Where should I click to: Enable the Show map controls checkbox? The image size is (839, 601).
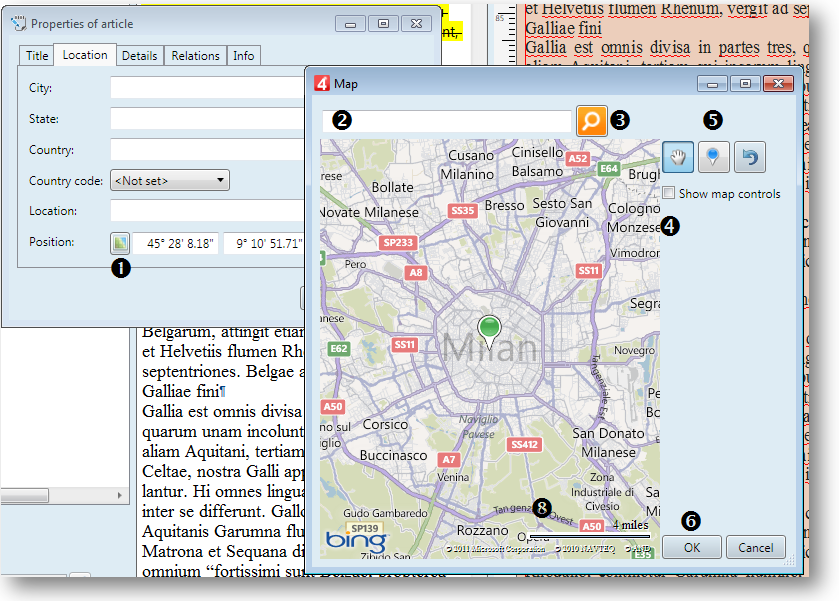[x=669, y=193]
